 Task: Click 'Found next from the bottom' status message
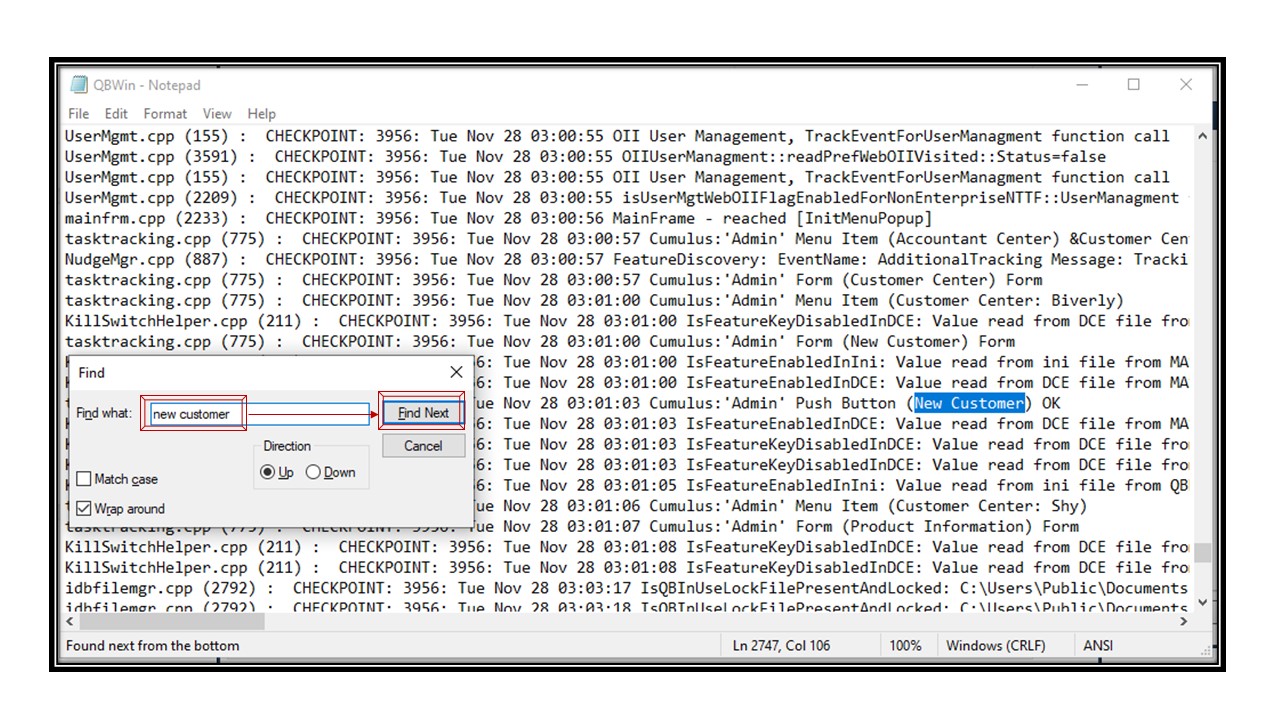(x=153, y=646)
